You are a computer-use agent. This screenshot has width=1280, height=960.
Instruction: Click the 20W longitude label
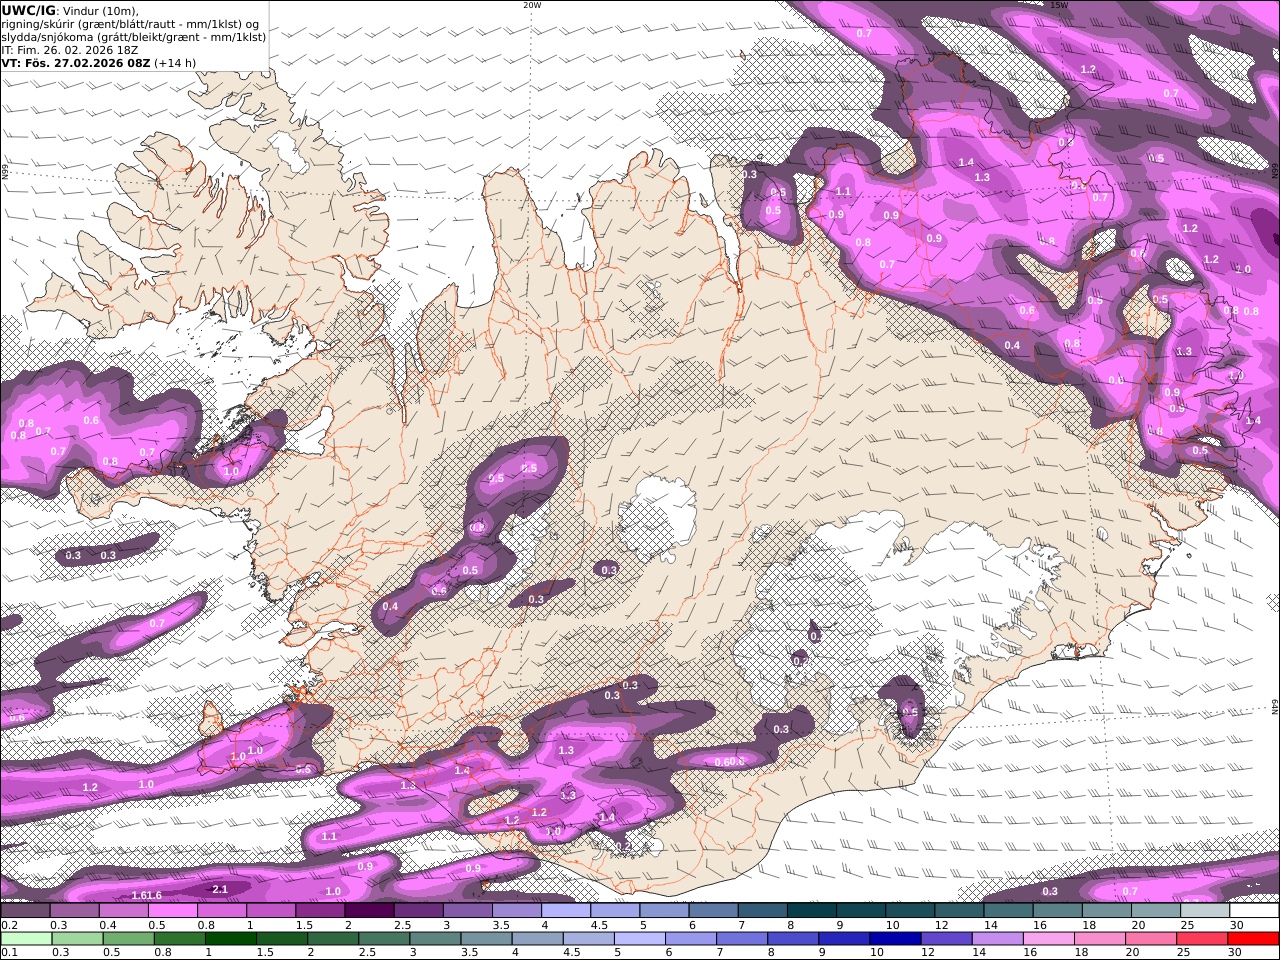pos(532,5)
